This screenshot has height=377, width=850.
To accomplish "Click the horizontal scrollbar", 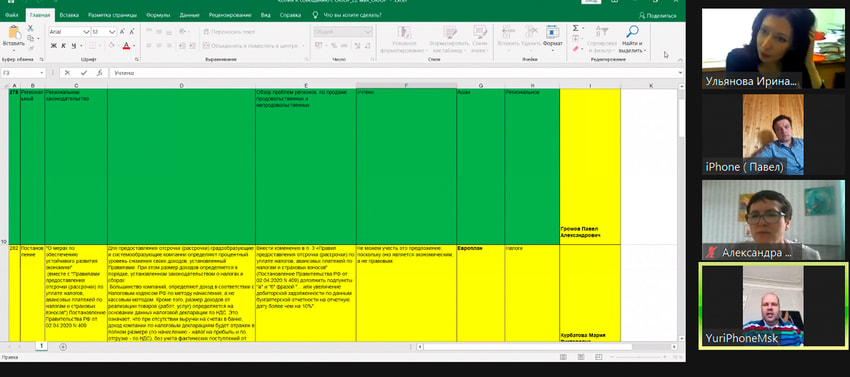I will pyautogui.click(x=527, y=347).
